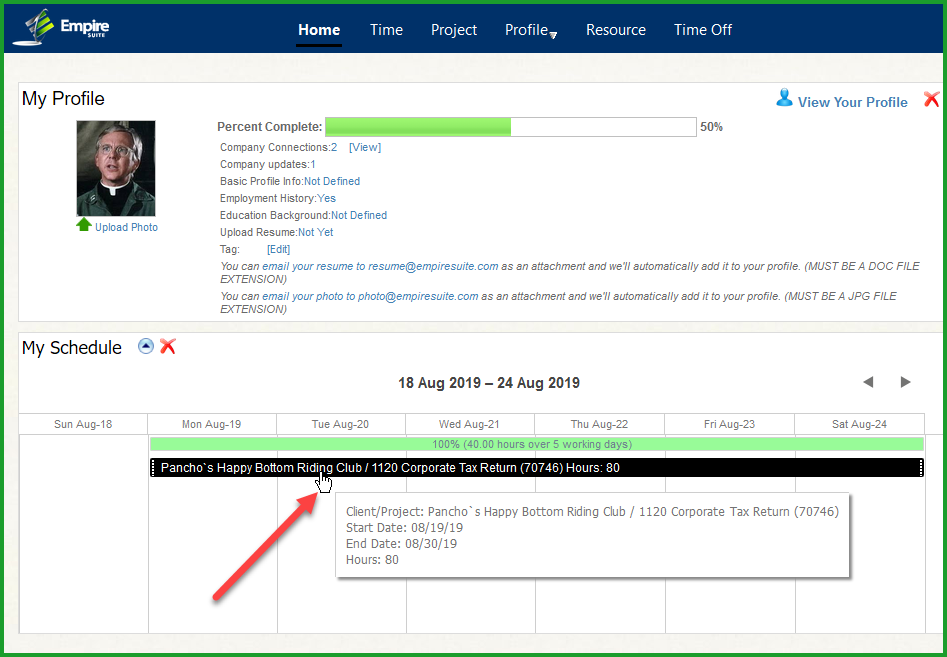947x657 pixels.
Task: Click the View company connections link
Action: click(x=365, y=147)
